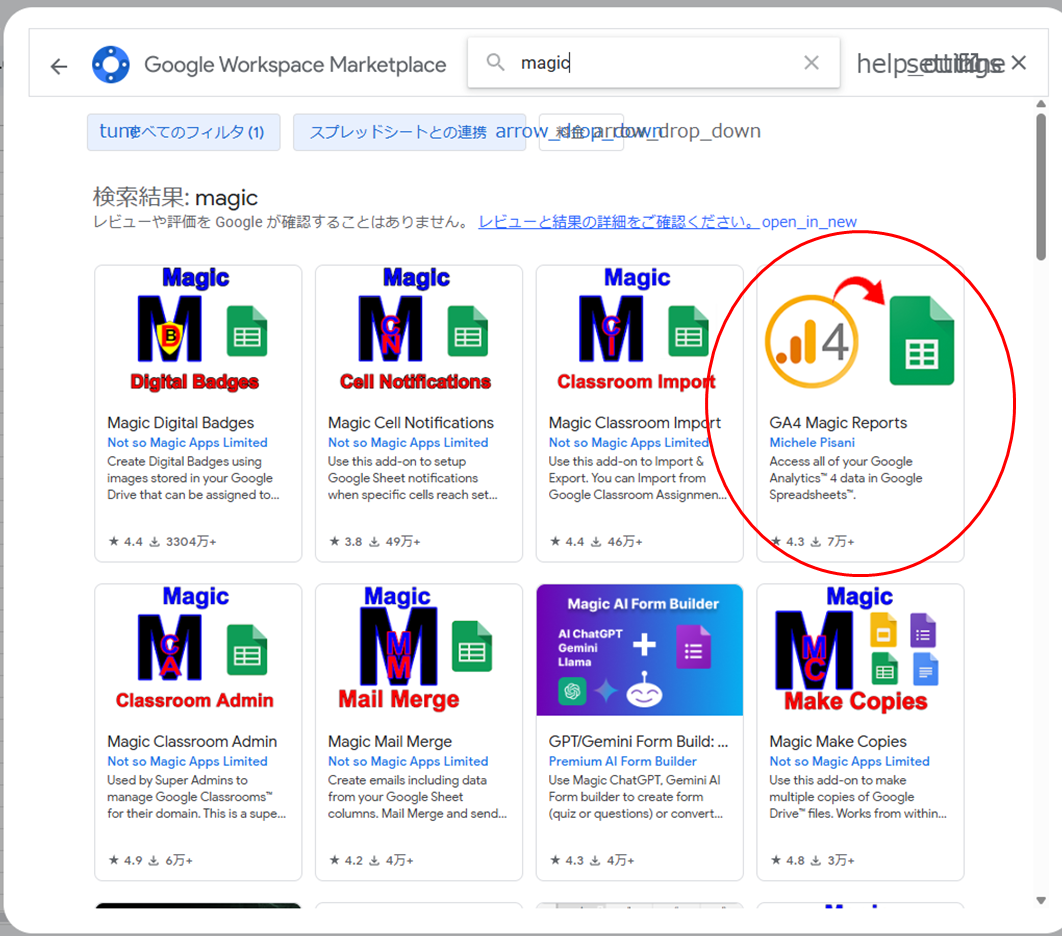Click the 3.8 rating with 49万+ installs
1062x936 pixels.
point(375,542)
